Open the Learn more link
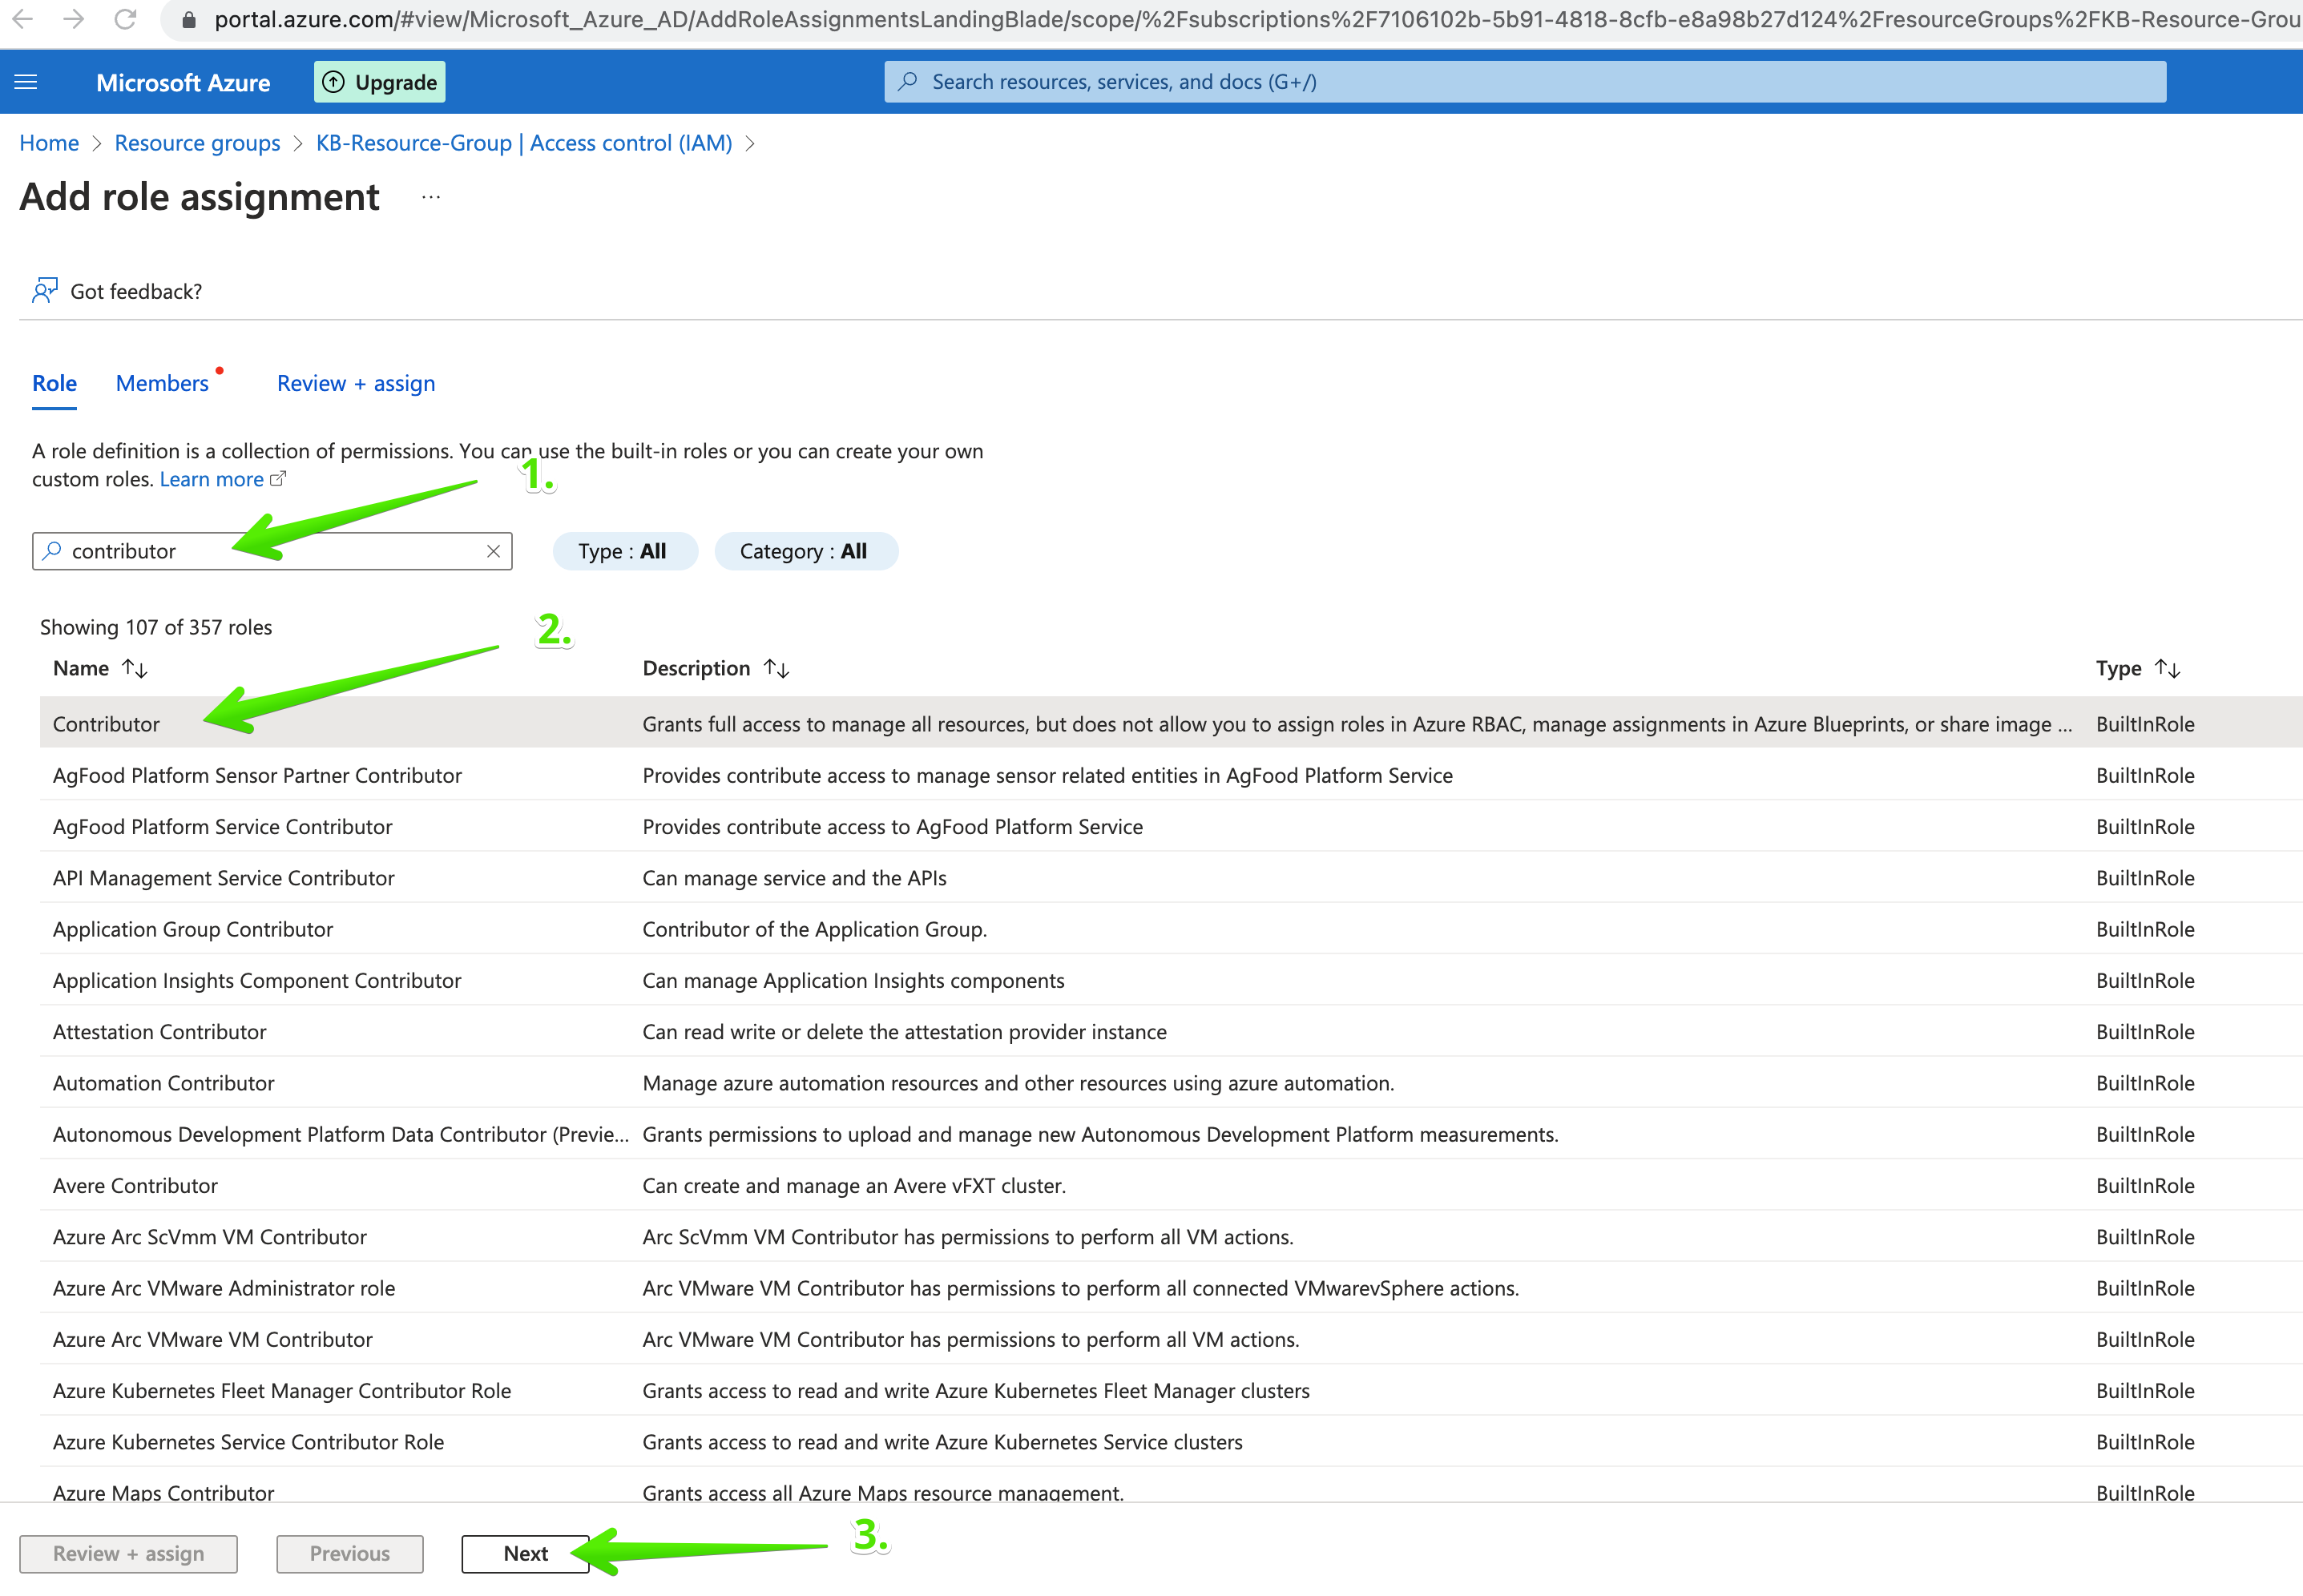 tap(211, 479)
